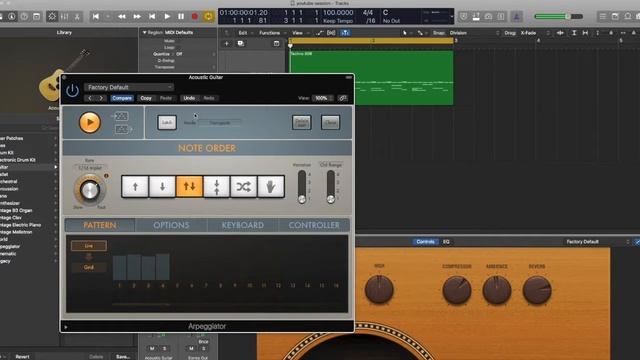The height and width of the screenshot is (360, 640).
Task: Click the Compare button
Action: (x=122, y=98)
